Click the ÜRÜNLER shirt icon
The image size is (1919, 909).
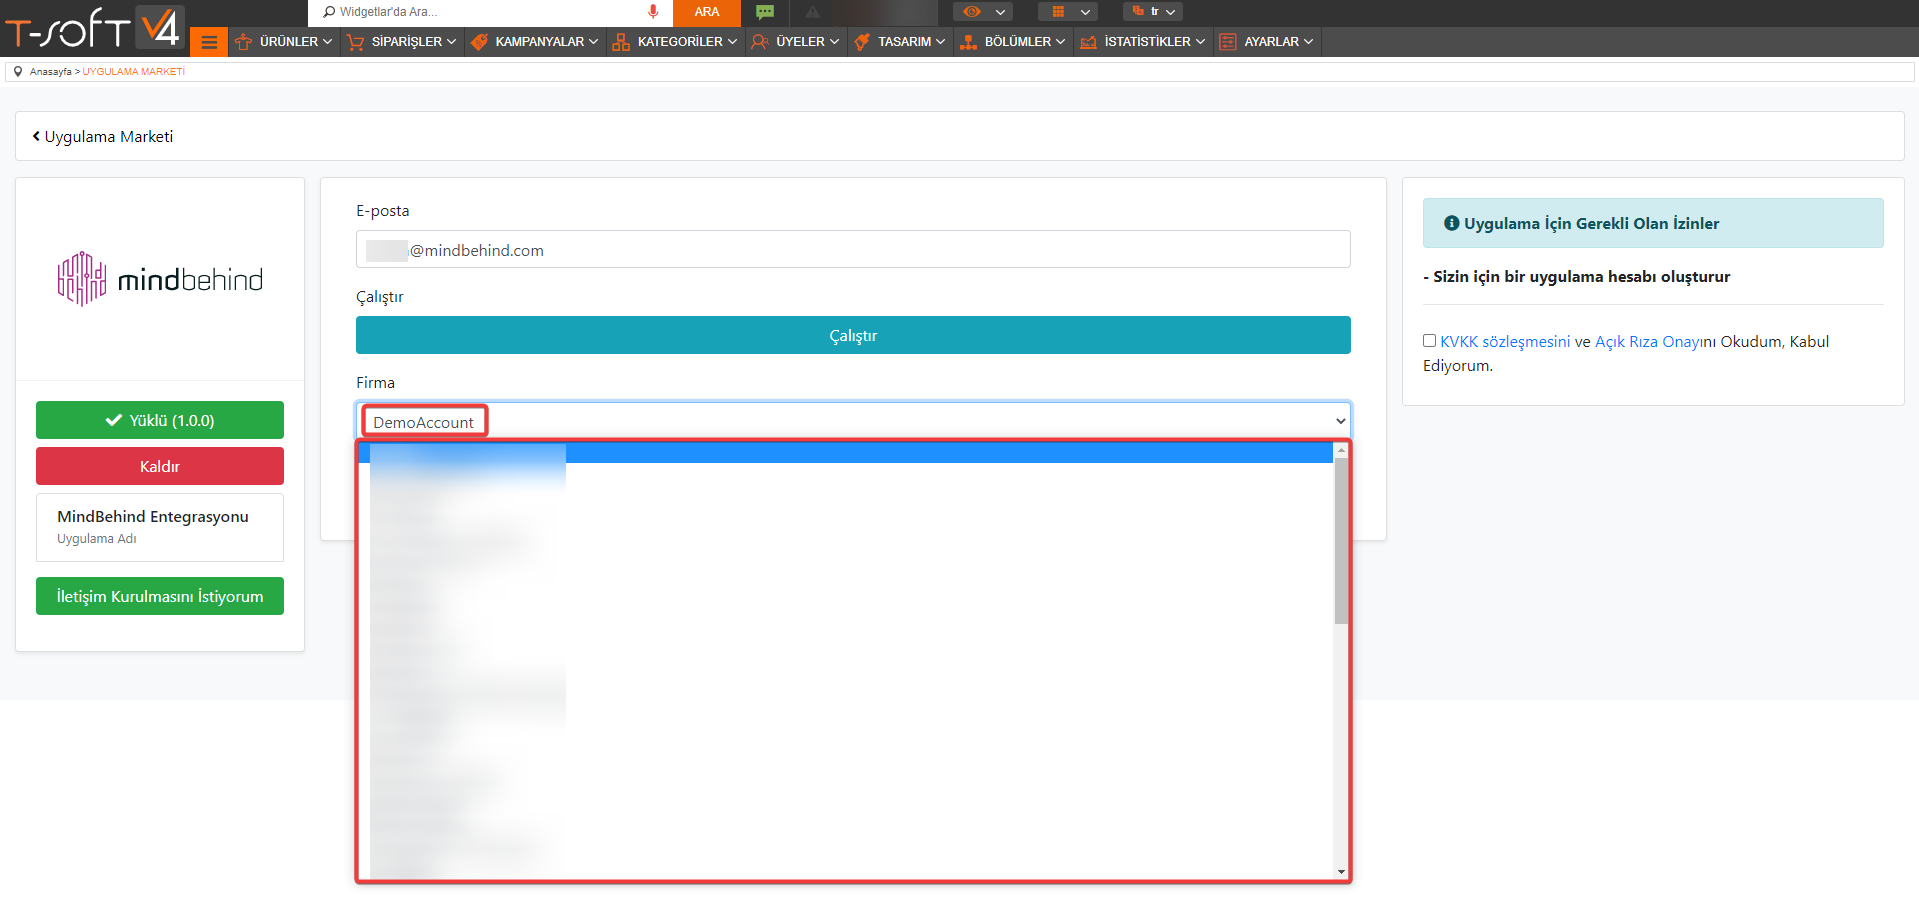[x=243, y=42]
